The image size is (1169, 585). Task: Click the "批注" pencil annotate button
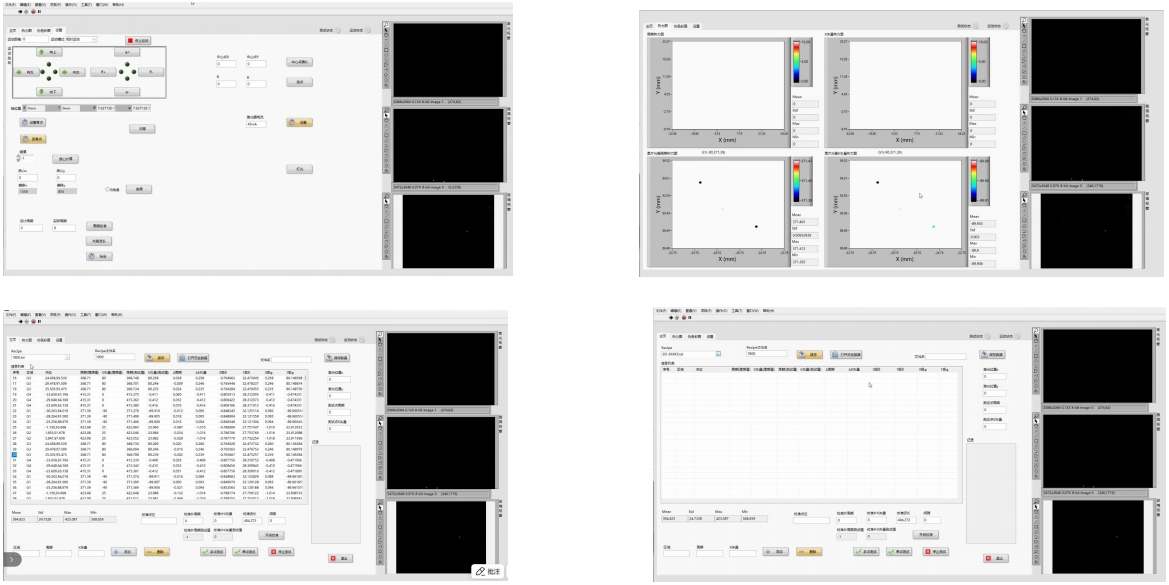point(491,569)
